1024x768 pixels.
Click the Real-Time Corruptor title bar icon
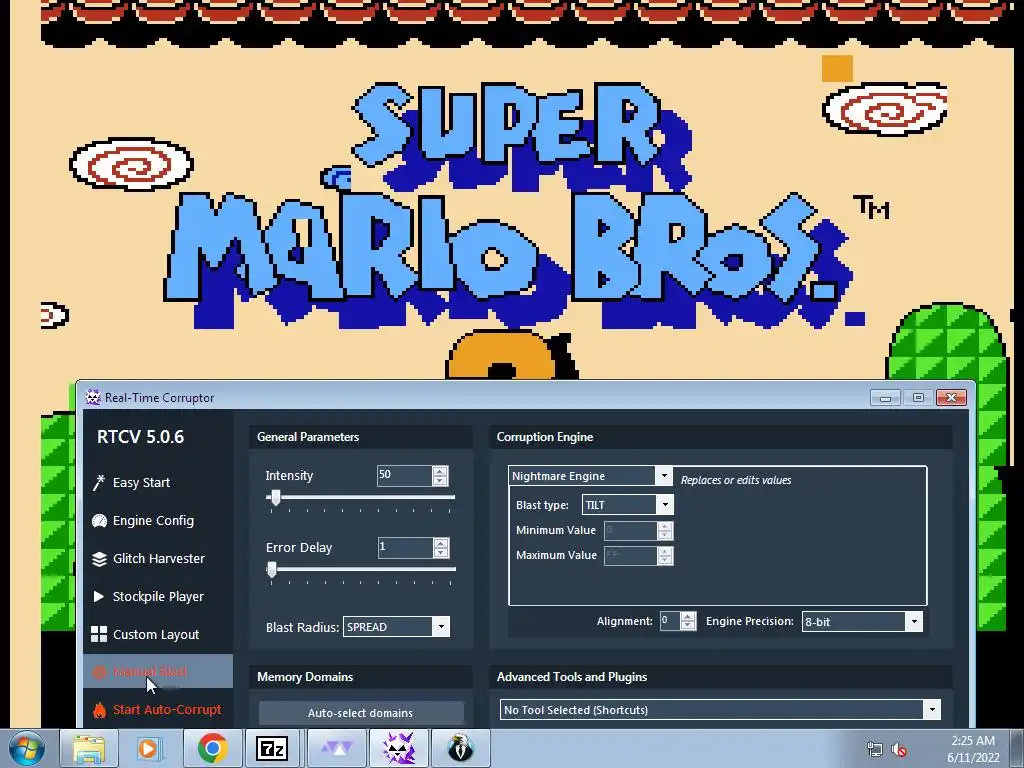tap(93, 397)
